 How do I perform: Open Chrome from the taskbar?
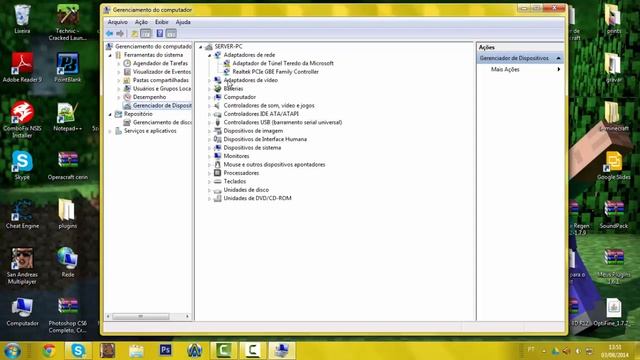pyautogui.click(x=49, y=351)
